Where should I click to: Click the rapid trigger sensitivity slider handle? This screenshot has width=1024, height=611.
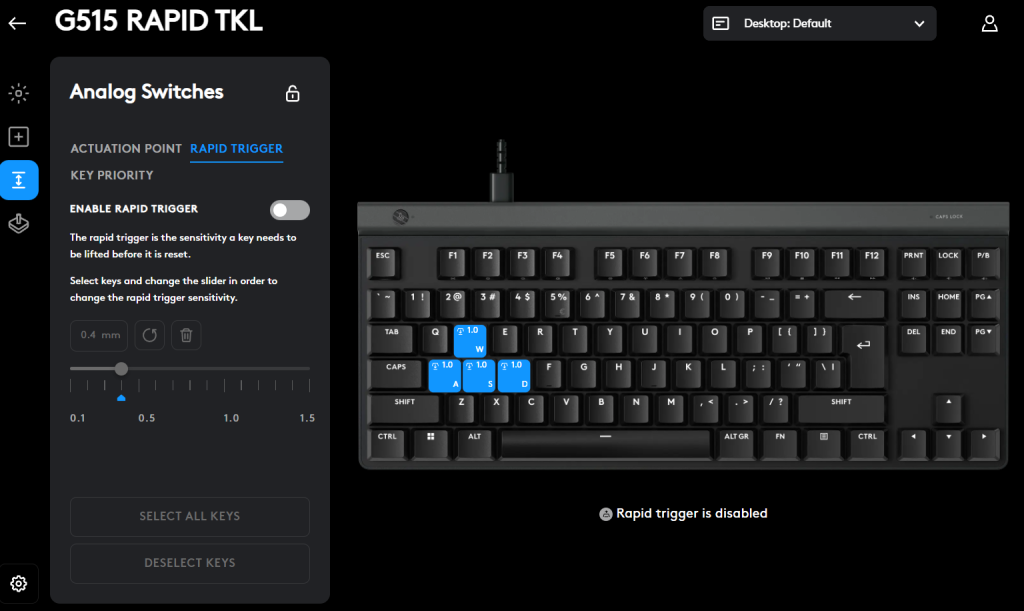coord(121,369)
